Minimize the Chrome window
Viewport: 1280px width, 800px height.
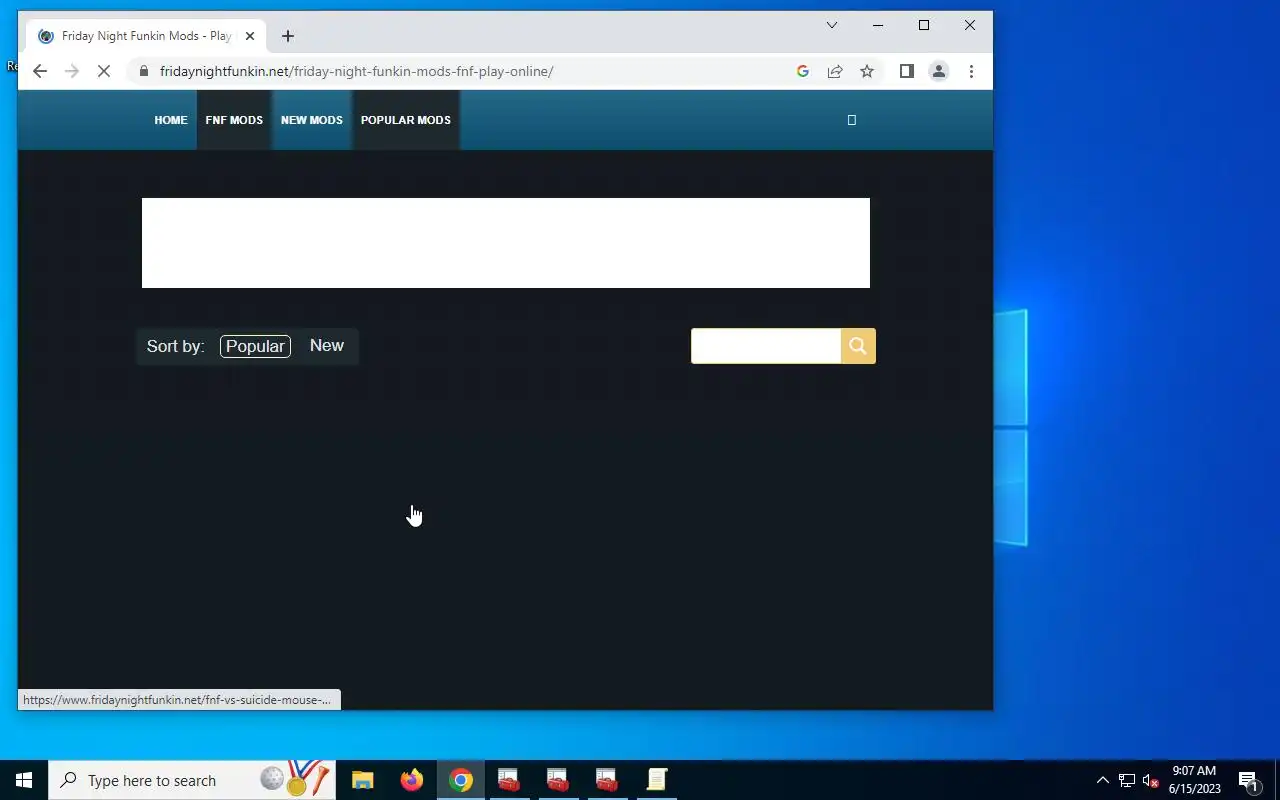coord(878,25)
